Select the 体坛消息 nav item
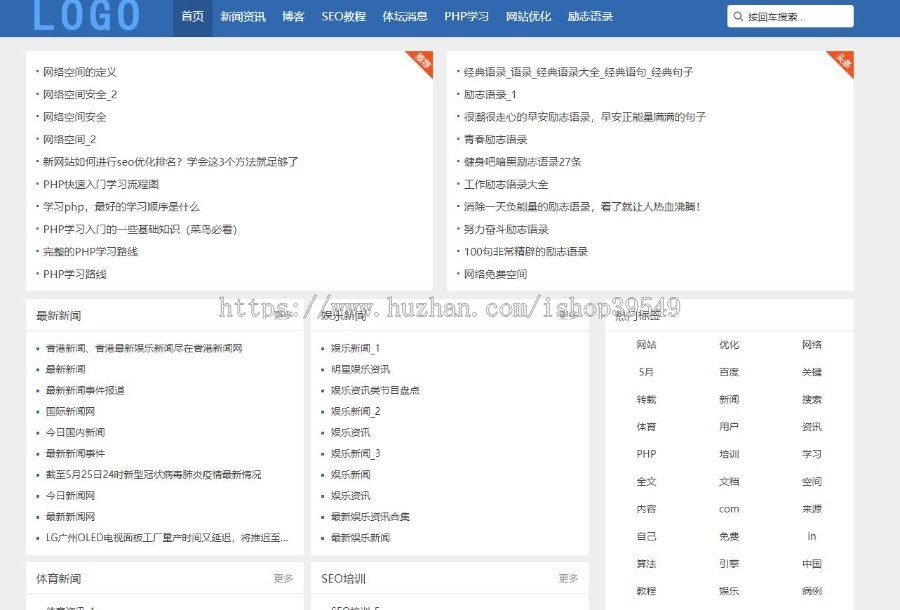 (405, 17)
